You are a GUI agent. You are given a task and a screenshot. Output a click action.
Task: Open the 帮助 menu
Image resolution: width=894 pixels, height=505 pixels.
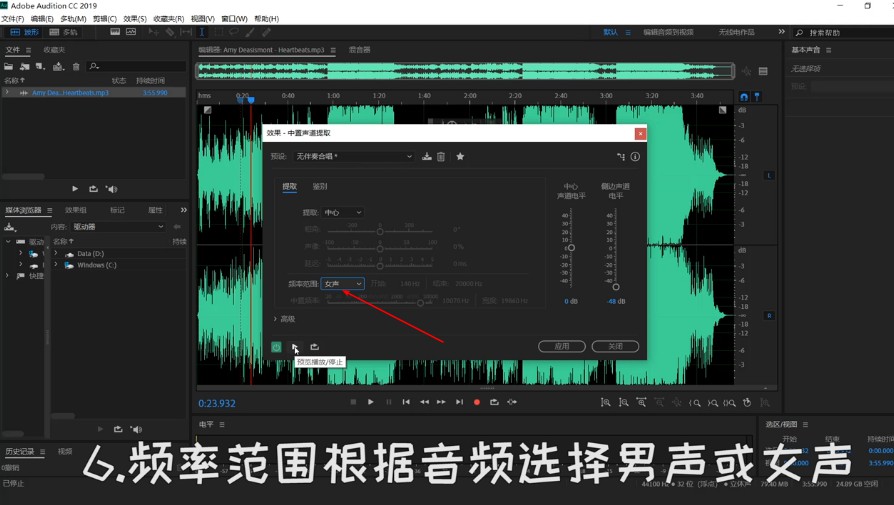point(266,19)
